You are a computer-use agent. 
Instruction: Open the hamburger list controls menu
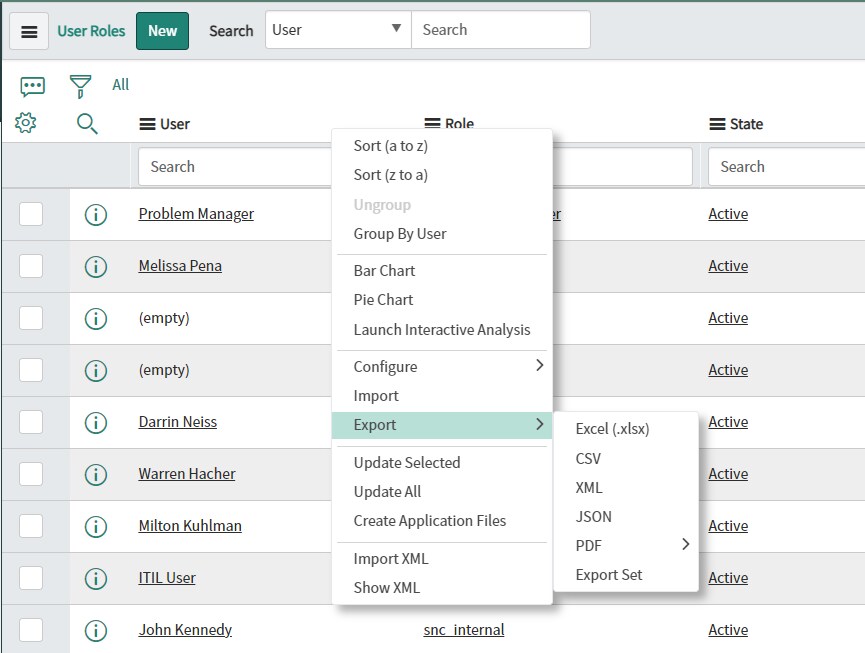point(29,31)
